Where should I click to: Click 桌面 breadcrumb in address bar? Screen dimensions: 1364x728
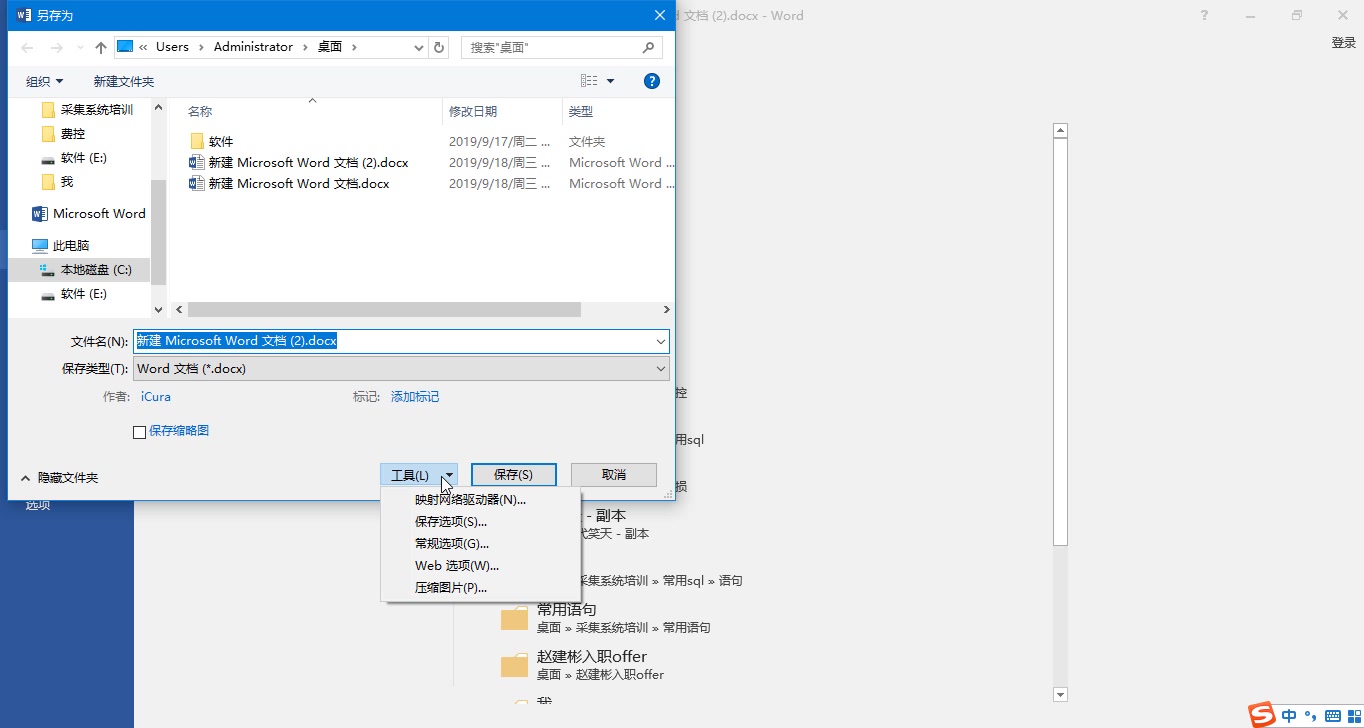click(330, 47)
